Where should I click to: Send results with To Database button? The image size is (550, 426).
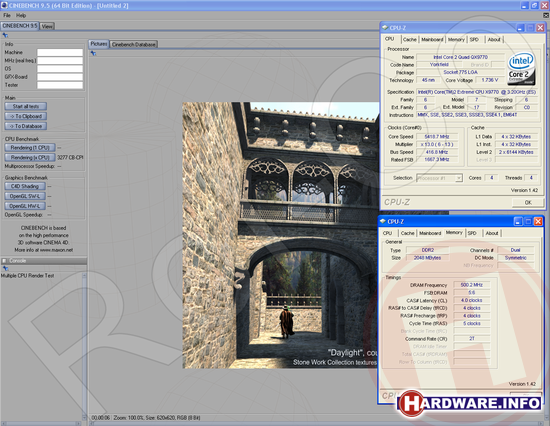(x=26, y=126)
